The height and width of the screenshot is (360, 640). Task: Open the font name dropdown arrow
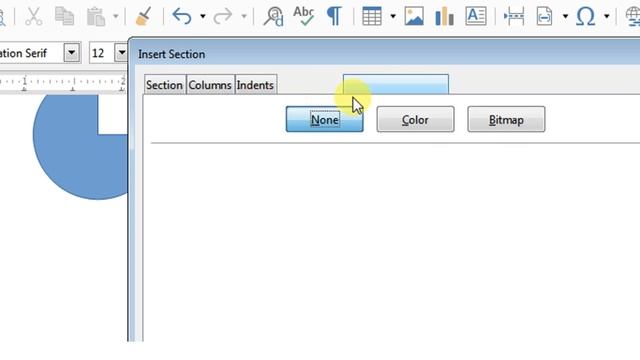(x=72, y=53)
